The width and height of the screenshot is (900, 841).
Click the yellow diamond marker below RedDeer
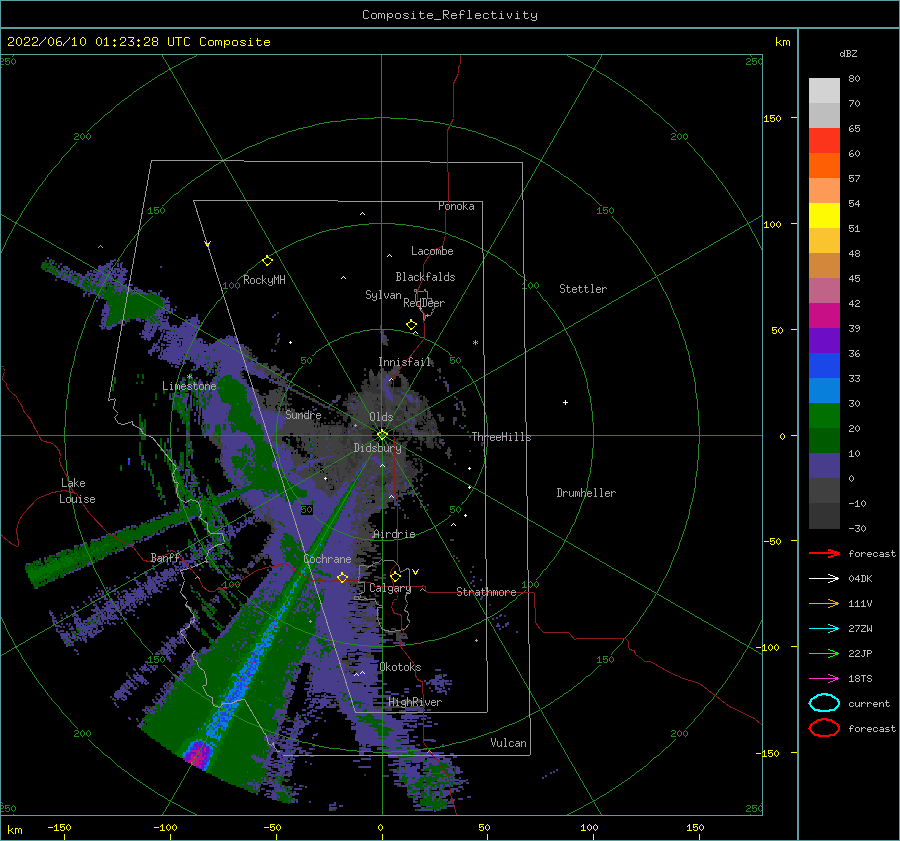411,325
